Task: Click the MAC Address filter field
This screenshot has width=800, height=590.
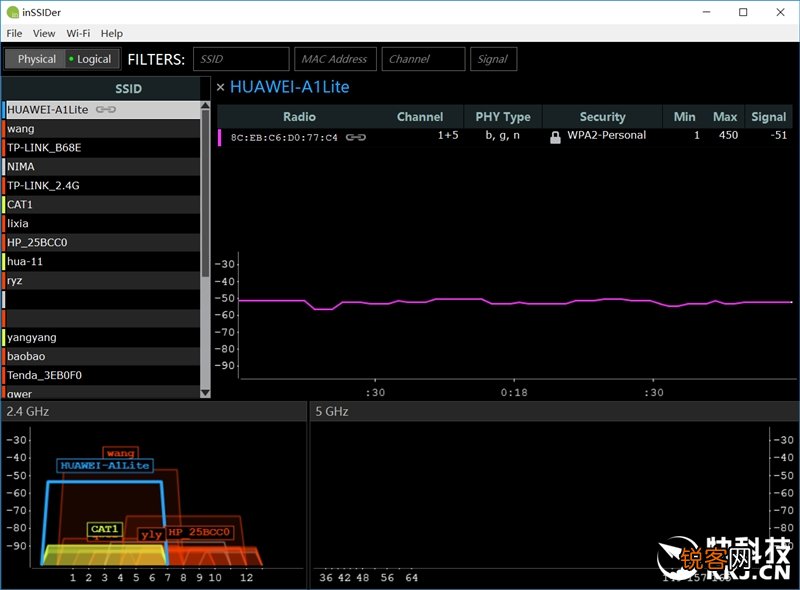Action: point(335,59)
